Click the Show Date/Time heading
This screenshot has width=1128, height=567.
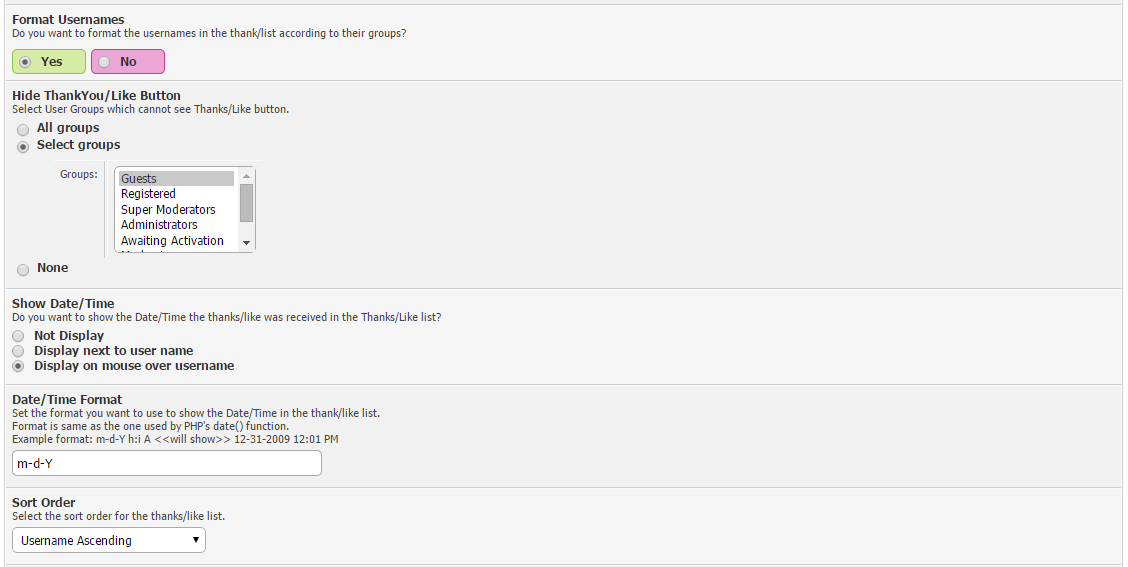point(63,304)
